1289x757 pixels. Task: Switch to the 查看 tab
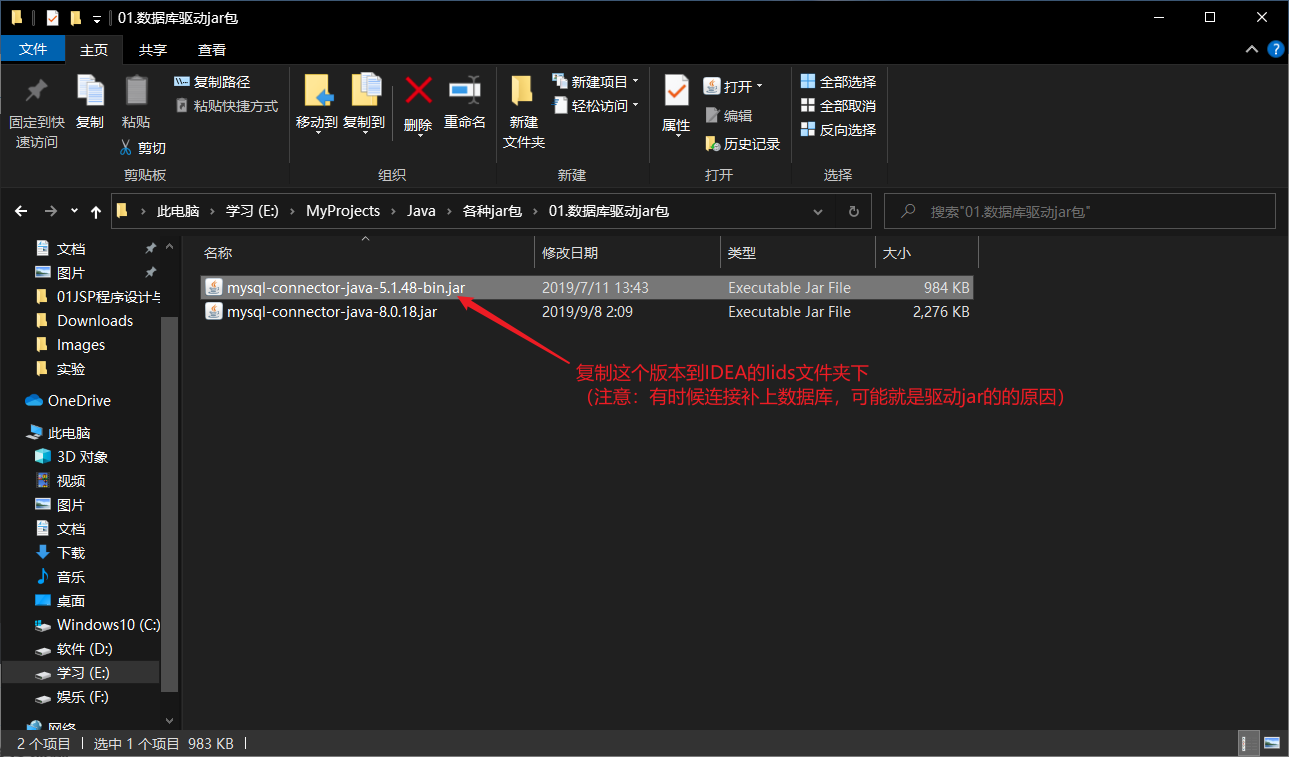coord(211,49)
